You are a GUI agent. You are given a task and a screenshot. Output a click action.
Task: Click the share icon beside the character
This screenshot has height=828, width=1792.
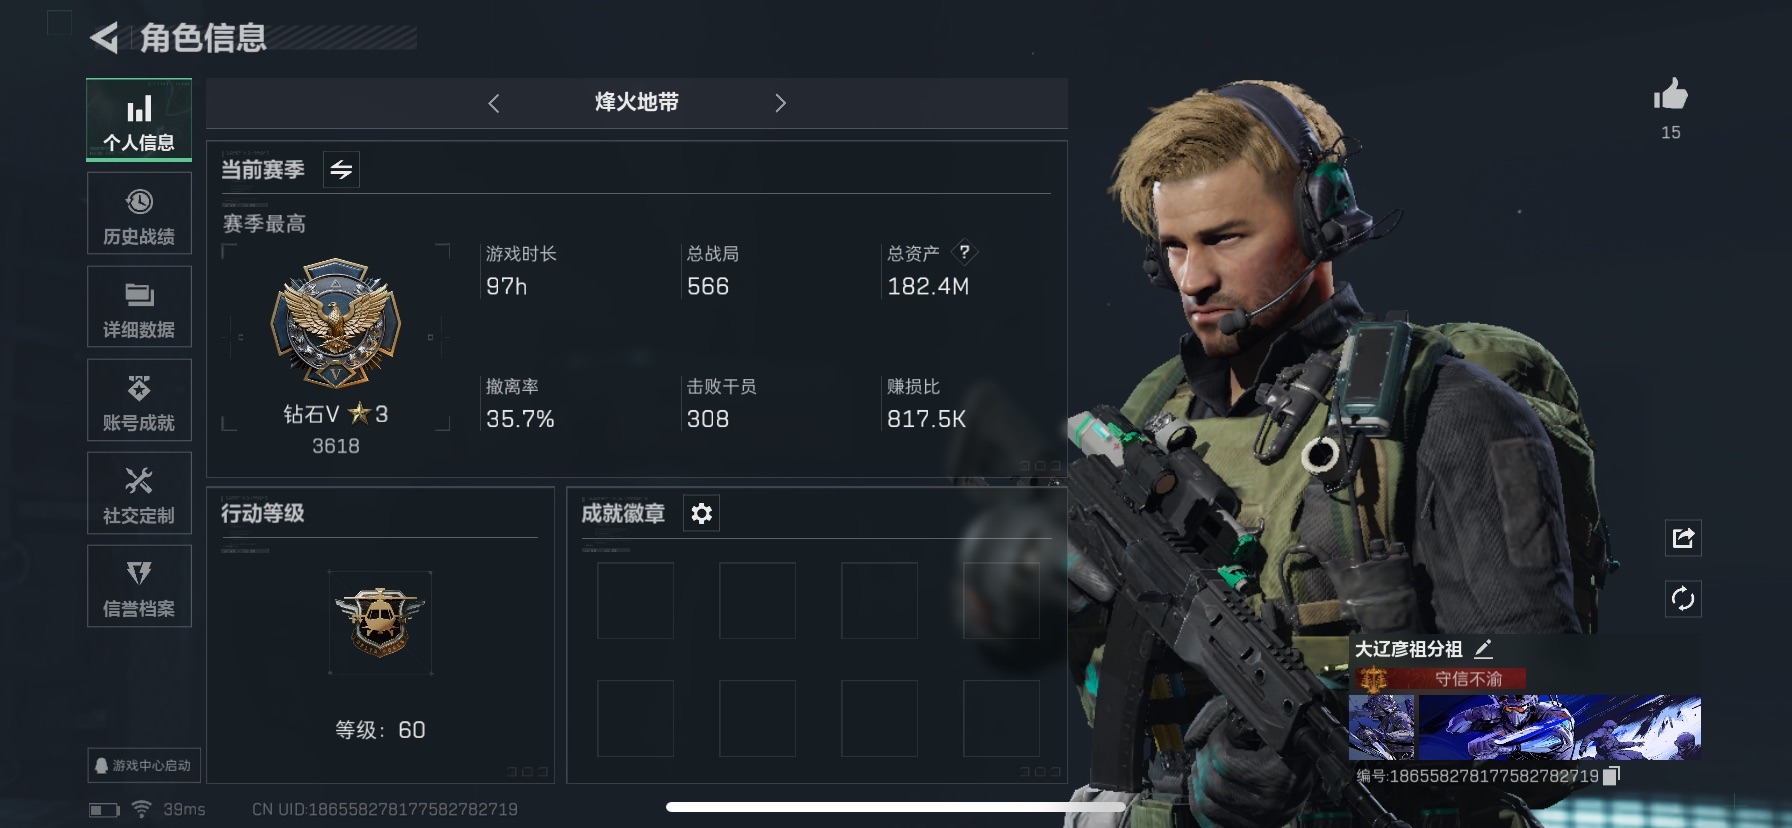click(1683, 538)
